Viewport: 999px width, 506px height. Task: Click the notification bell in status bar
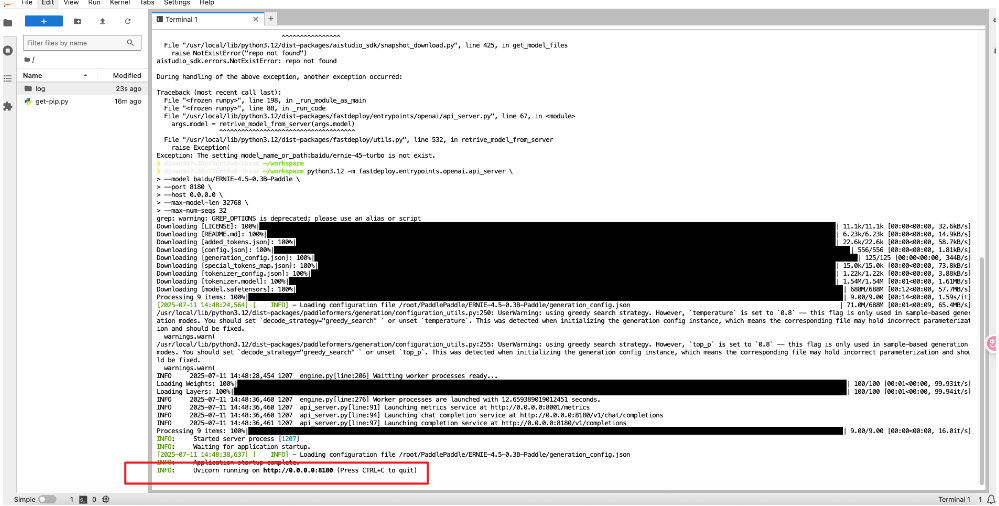[x=990, y=500]
